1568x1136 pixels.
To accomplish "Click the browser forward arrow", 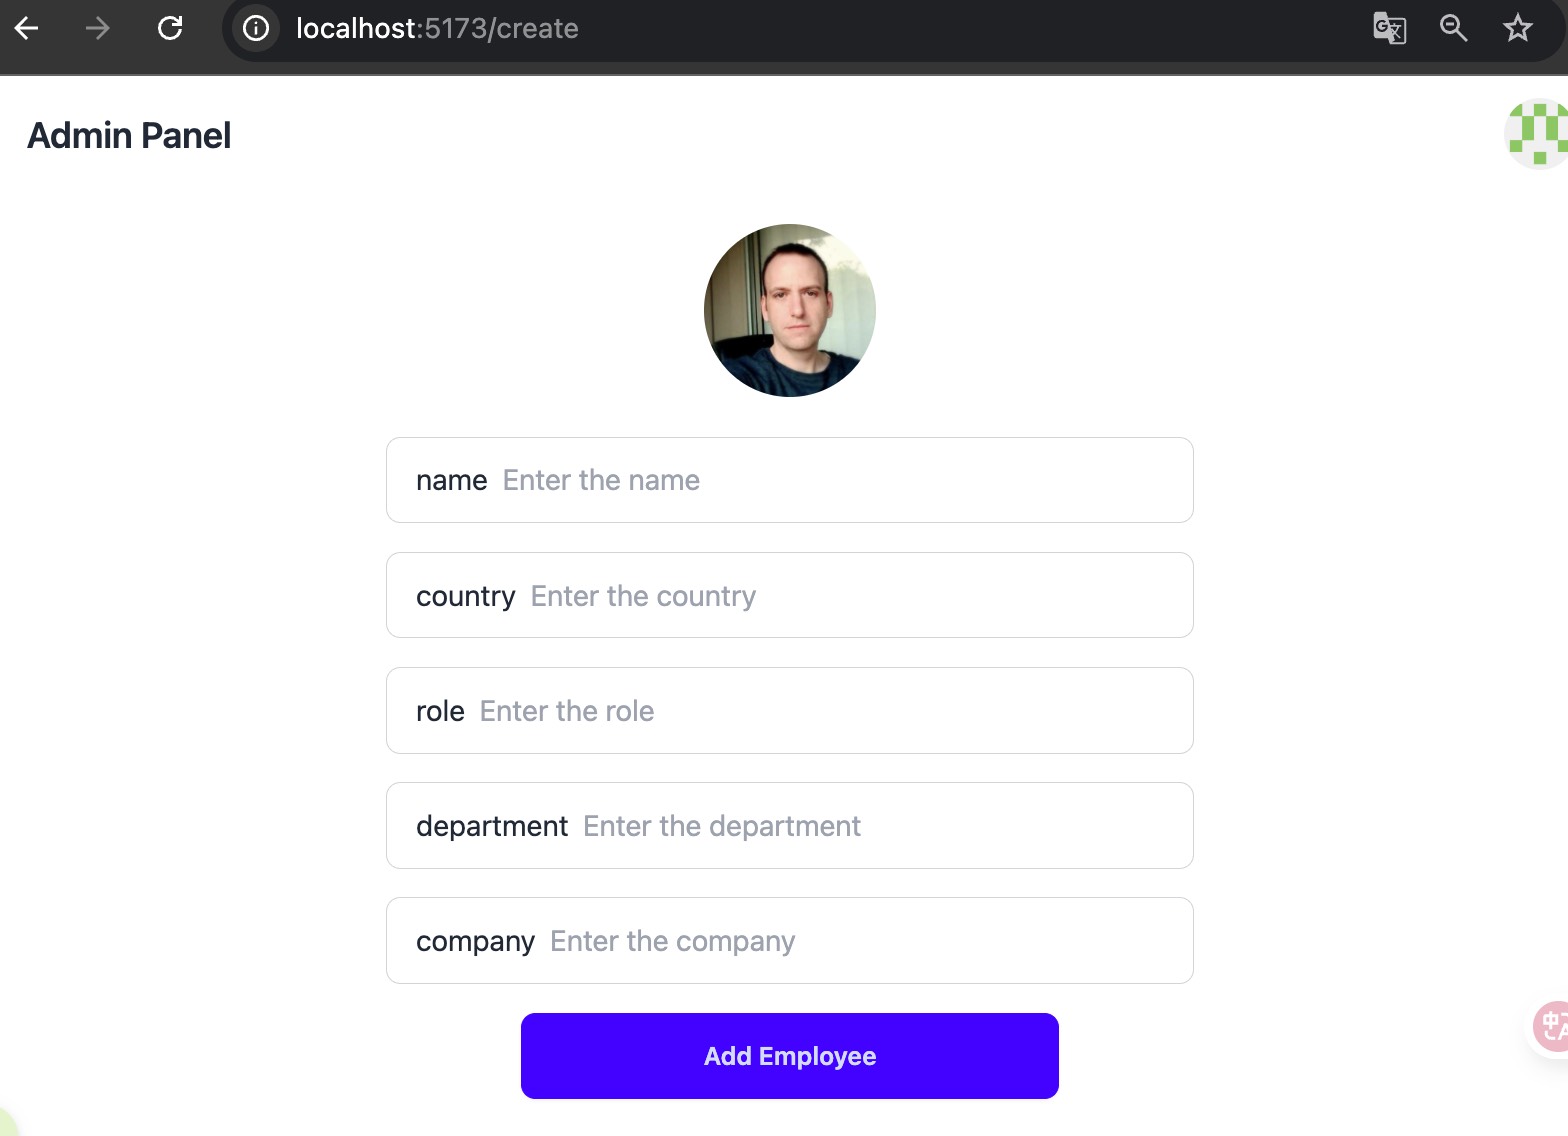I will click(97, 28).
